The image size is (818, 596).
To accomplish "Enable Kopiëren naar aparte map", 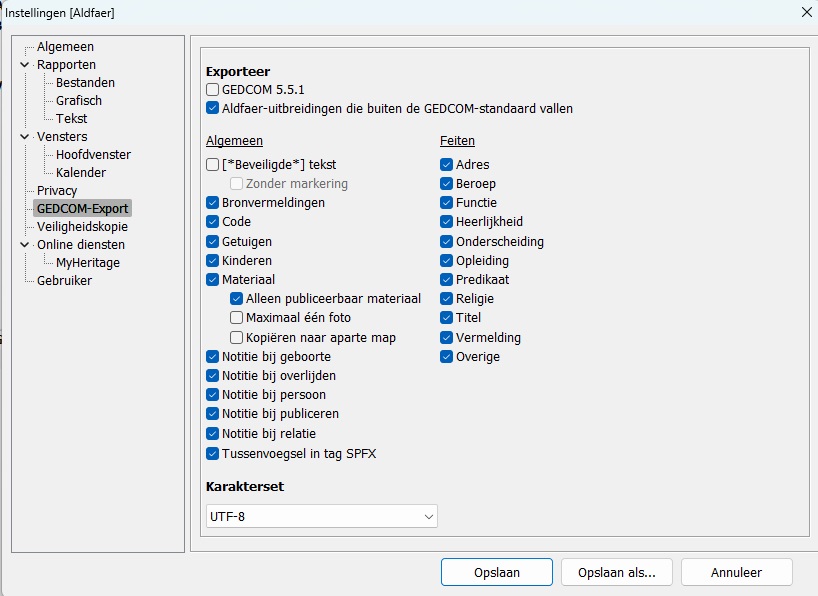I will coord(237,338).
